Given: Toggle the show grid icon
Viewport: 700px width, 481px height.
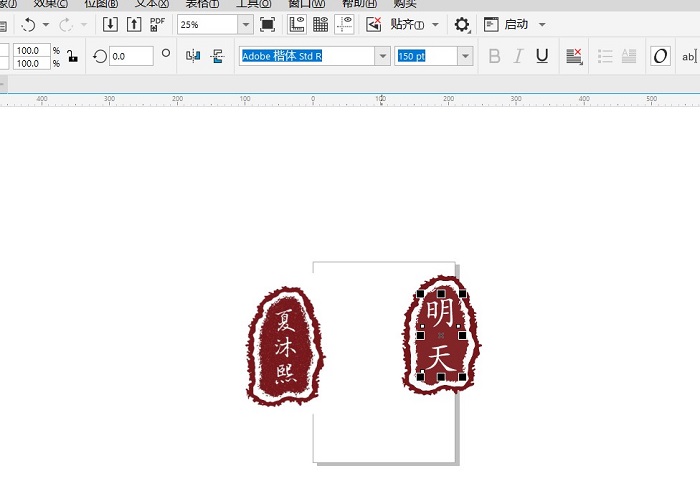Looking at the screenshot, I should pos(320,25).
